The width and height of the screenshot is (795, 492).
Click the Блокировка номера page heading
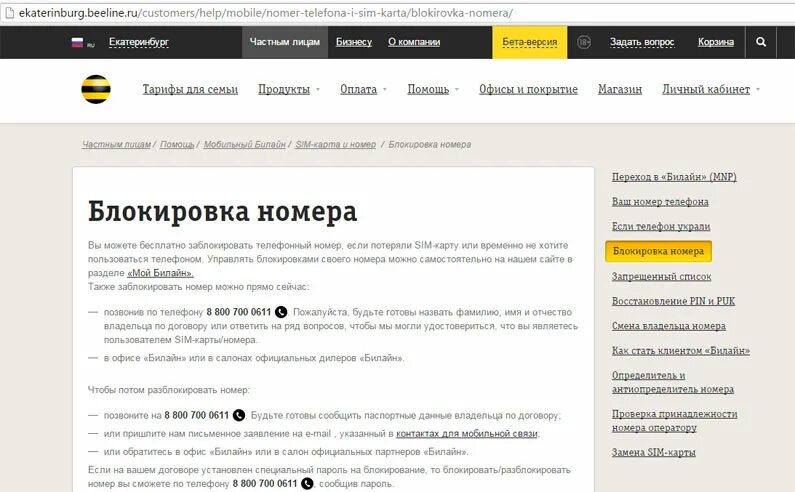pos(223,212)
